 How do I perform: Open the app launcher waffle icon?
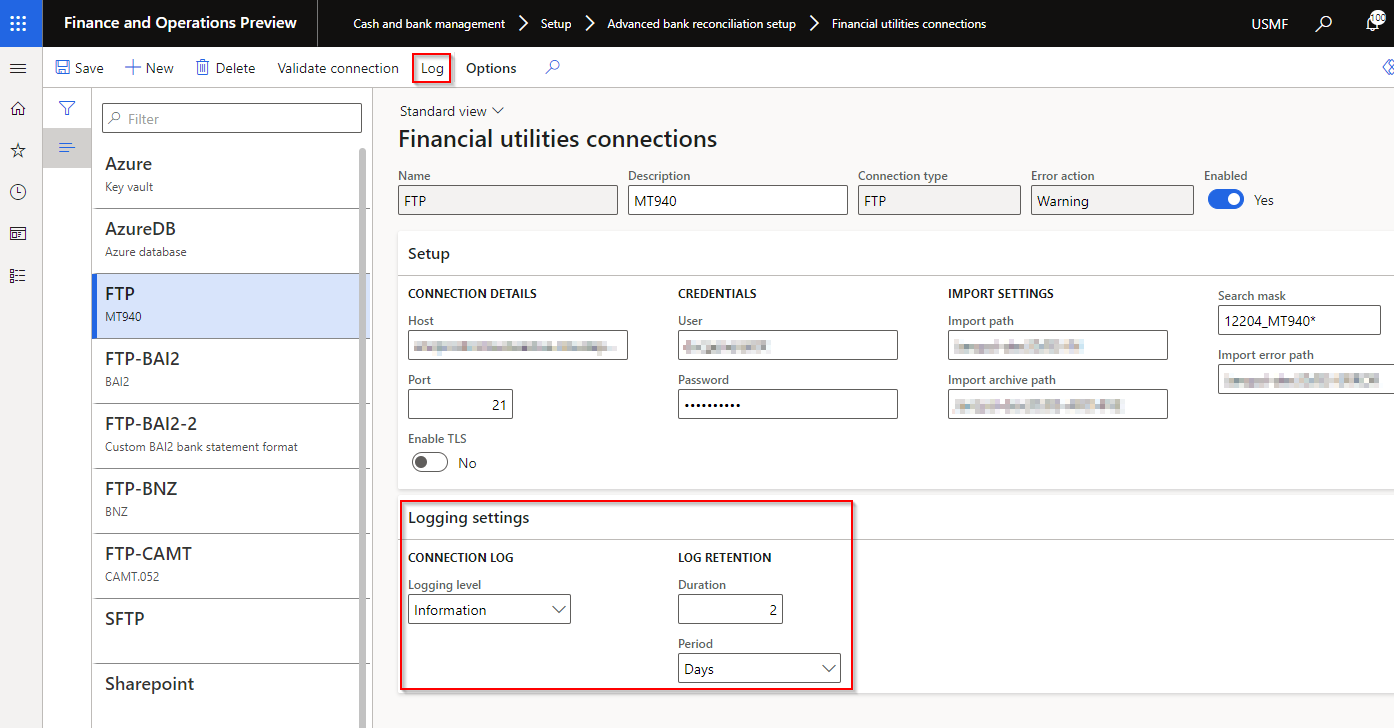20,23
